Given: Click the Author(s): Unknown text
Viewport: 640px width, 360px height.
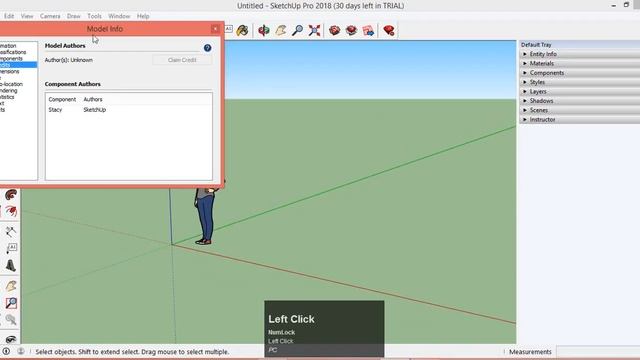Looking at the screenshot, I should (69, 60).
